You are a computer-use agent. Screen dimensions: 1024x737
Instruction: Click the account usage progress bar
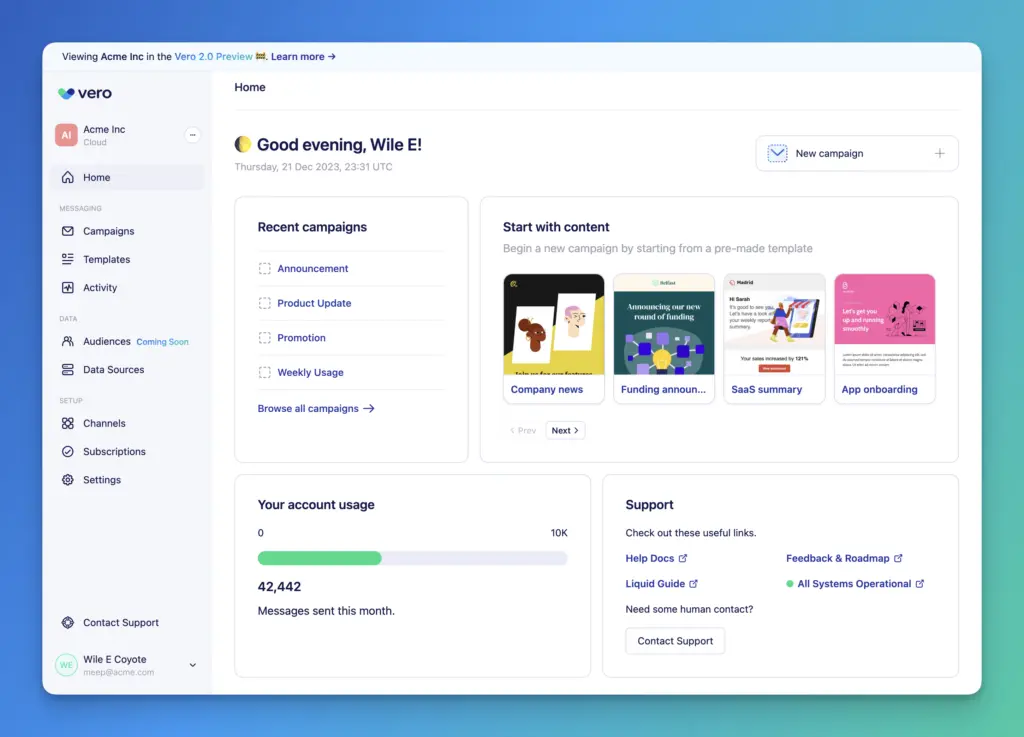coord(412,558)
